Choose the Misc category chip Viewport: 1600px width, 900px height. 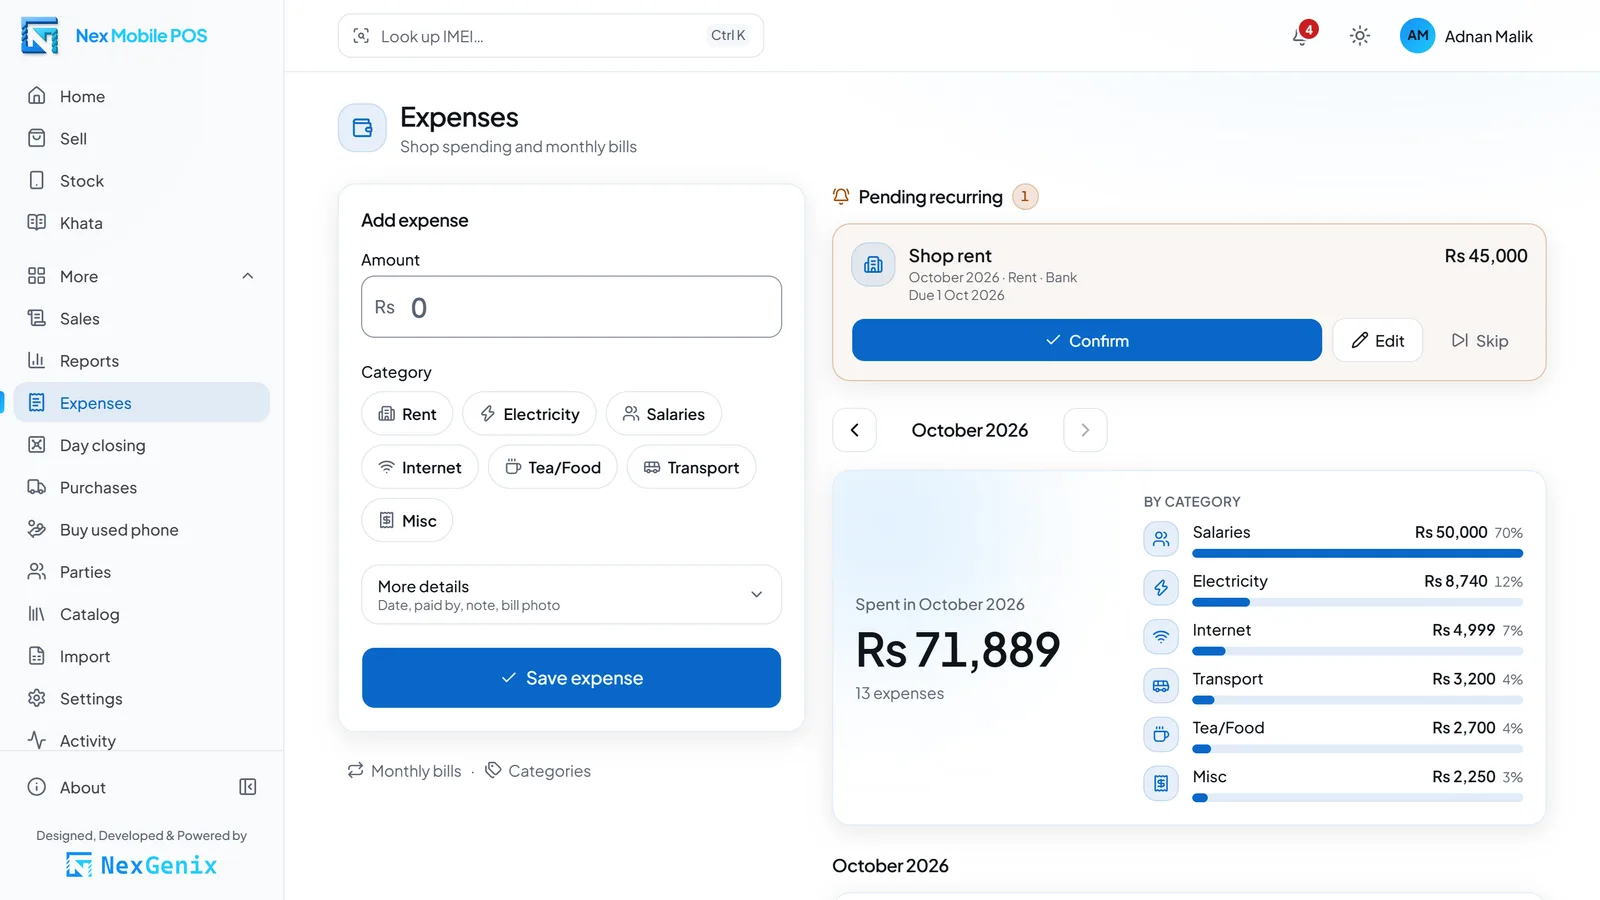pyautogui.click(x=407, y=520)
